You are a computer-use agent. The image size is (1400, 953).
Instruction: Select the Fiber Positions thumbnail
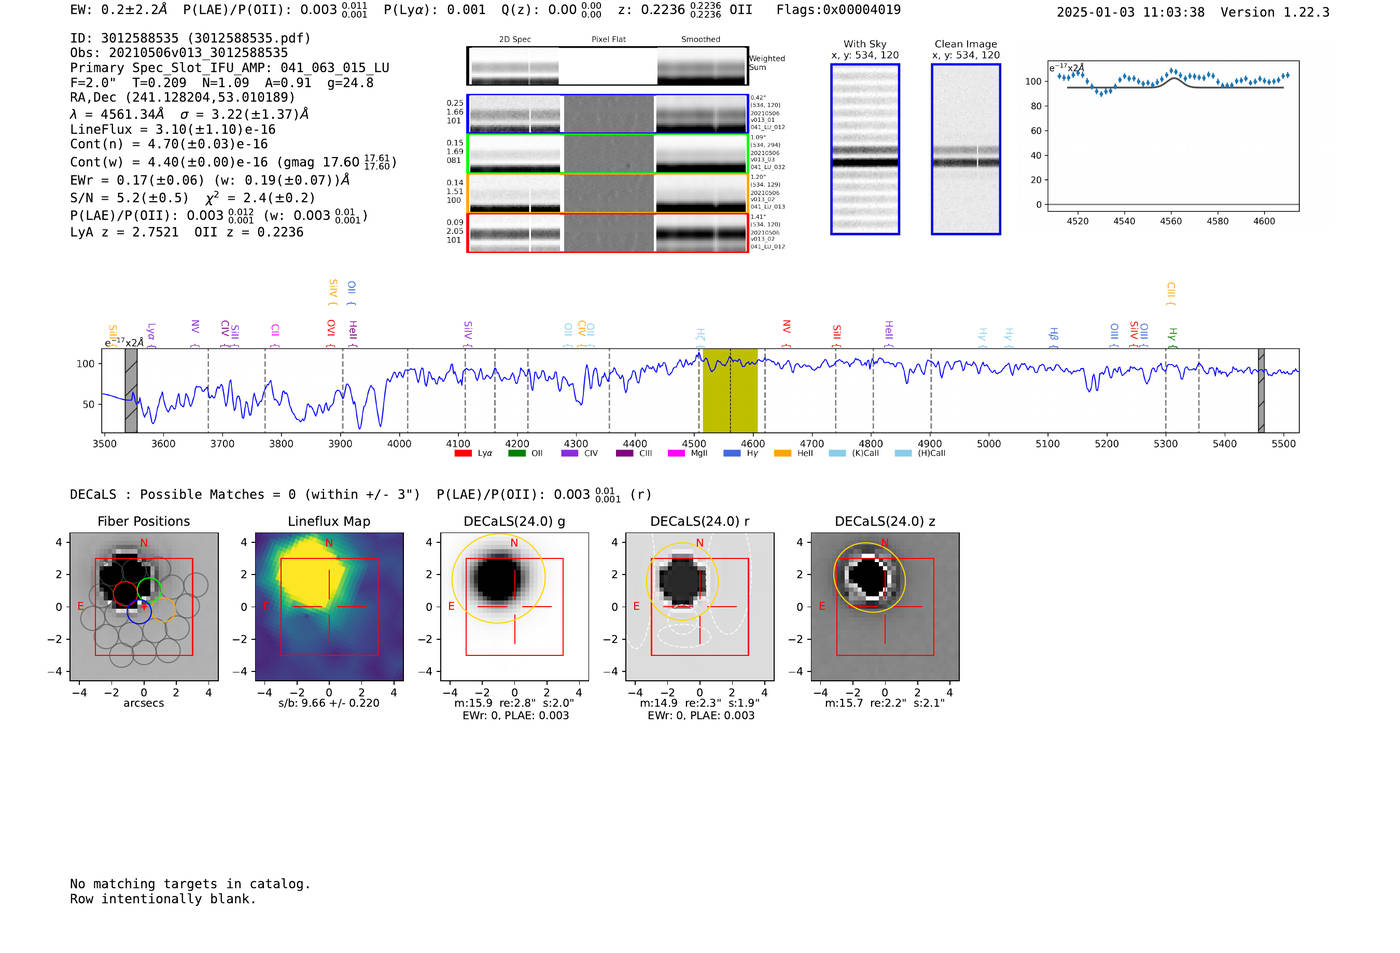(x=144, y=607)
